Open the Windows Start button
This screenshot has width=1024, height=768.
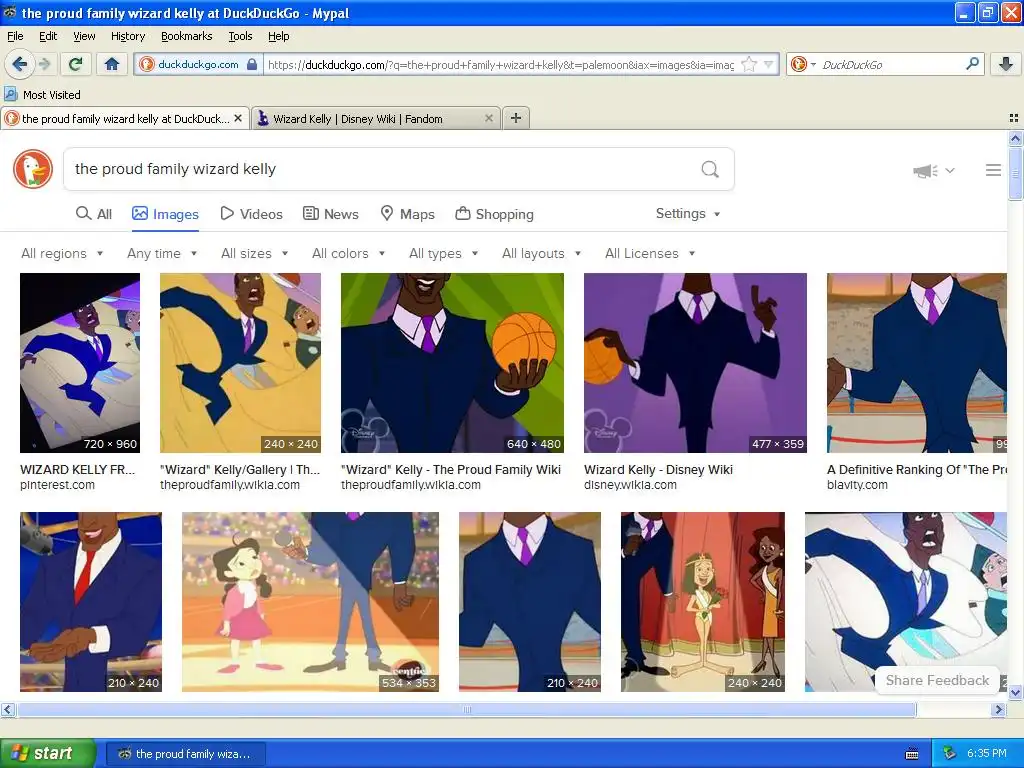47,754
